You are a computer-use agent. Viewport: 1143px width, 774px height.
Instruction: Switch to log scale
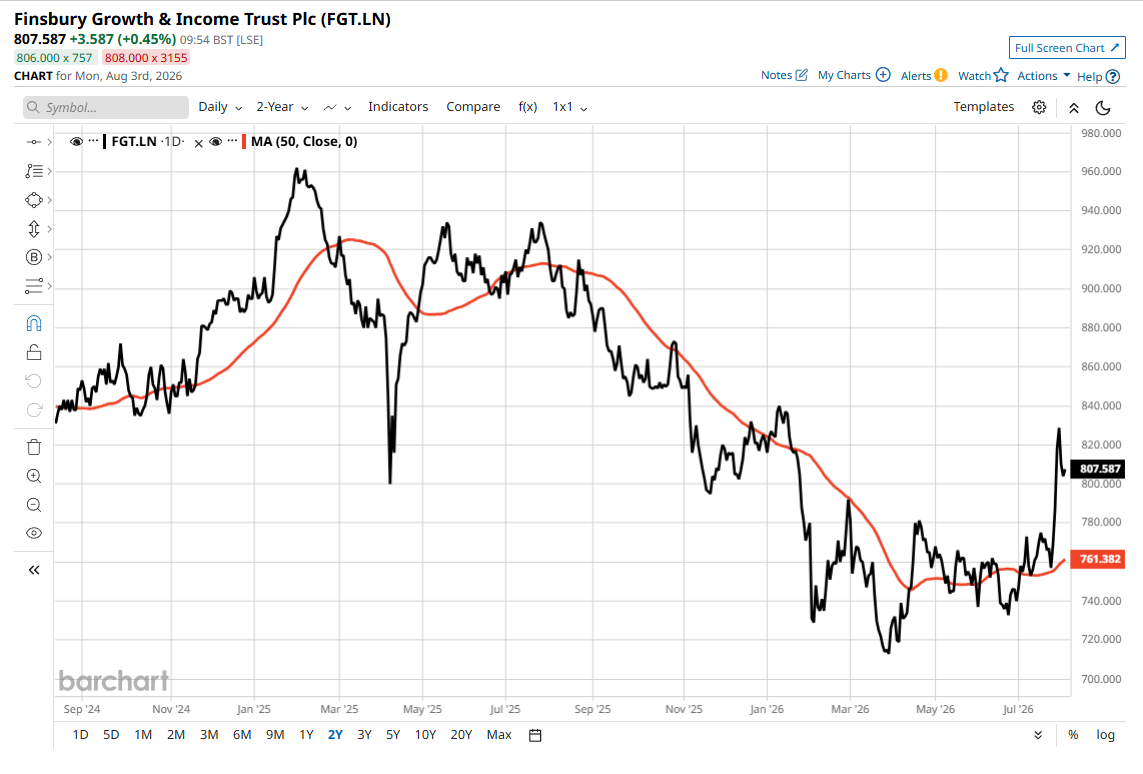[1106, 735]
